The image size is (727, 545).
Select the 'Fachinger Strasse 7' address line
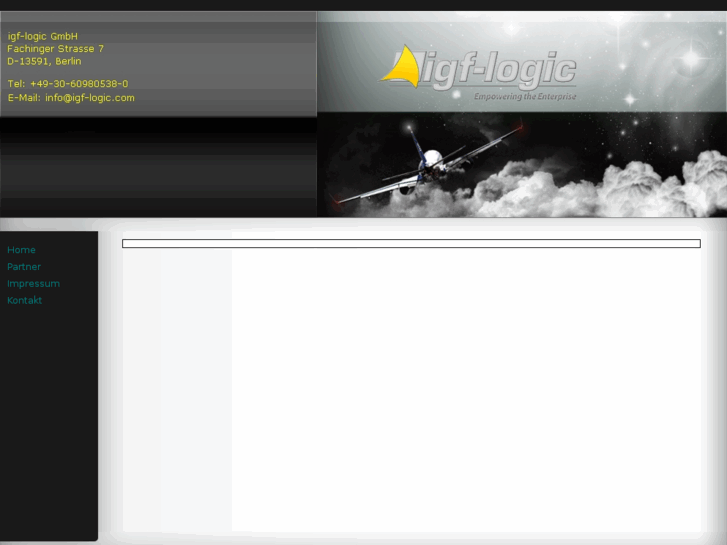[56, 49]
